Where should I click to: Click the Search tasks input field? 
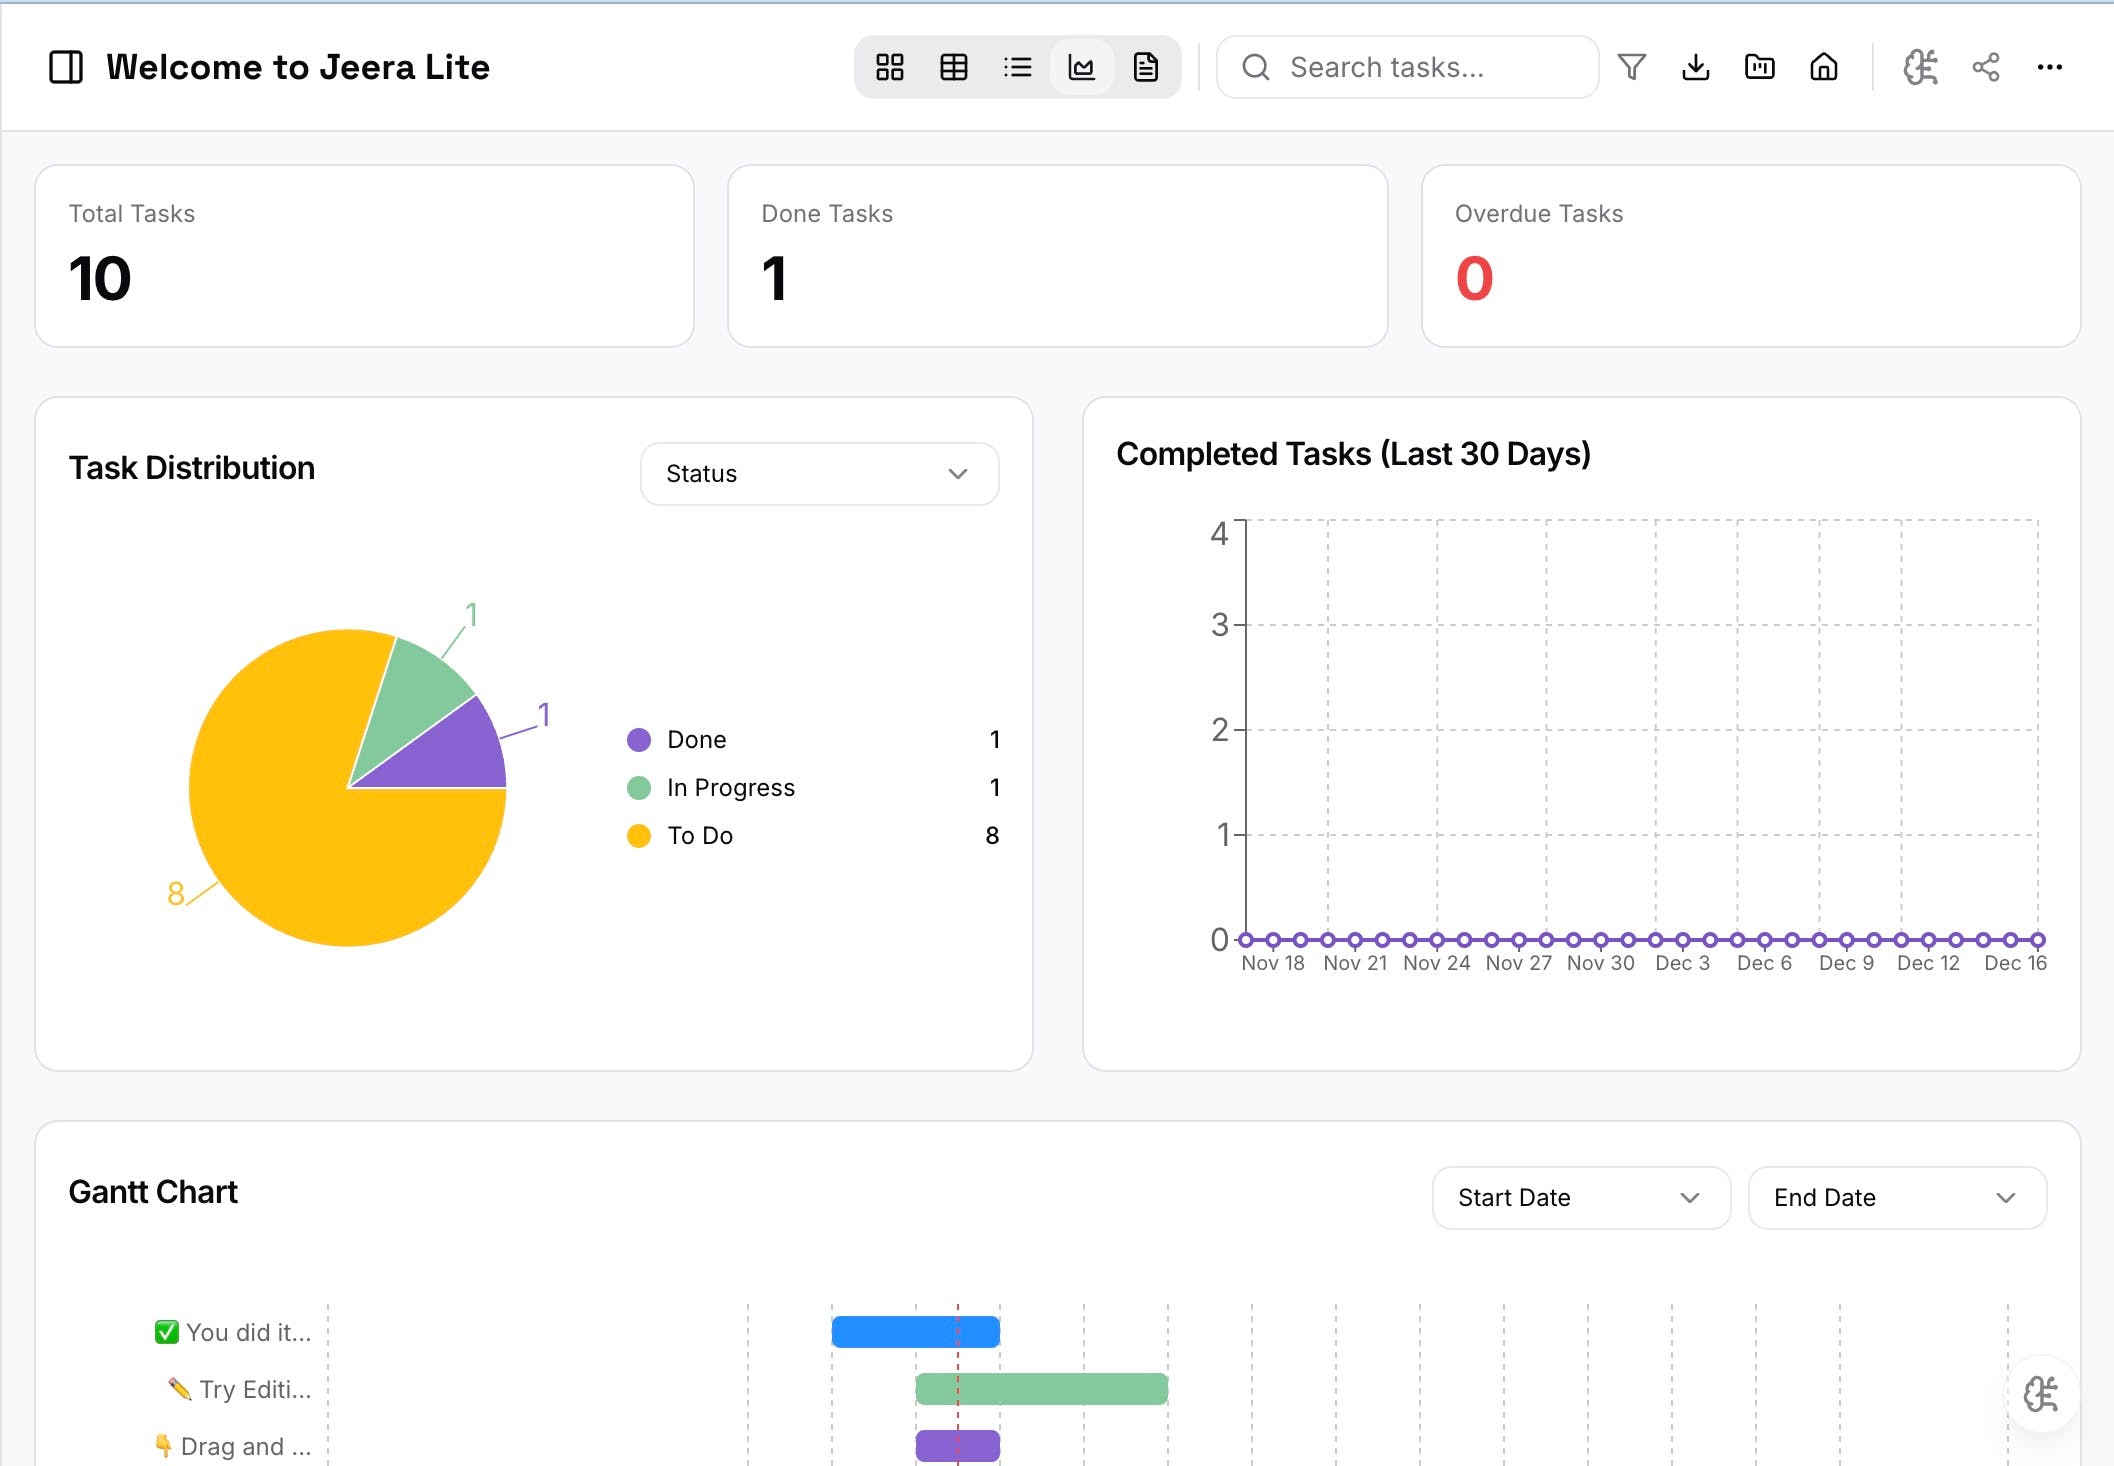pos(1420,67)
